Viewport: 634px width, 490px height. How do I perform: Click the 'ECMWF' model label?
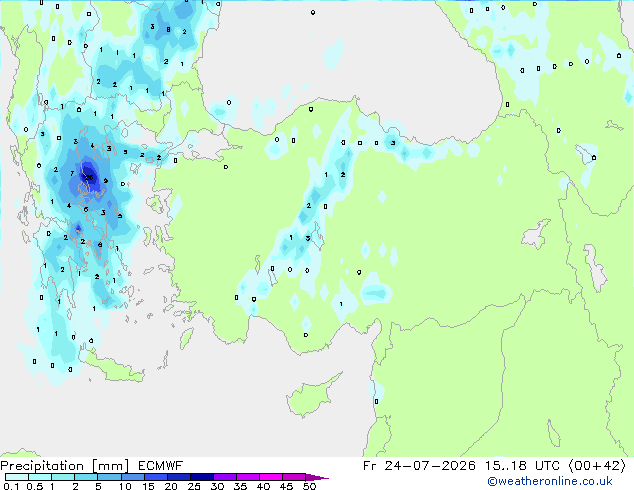160,466
